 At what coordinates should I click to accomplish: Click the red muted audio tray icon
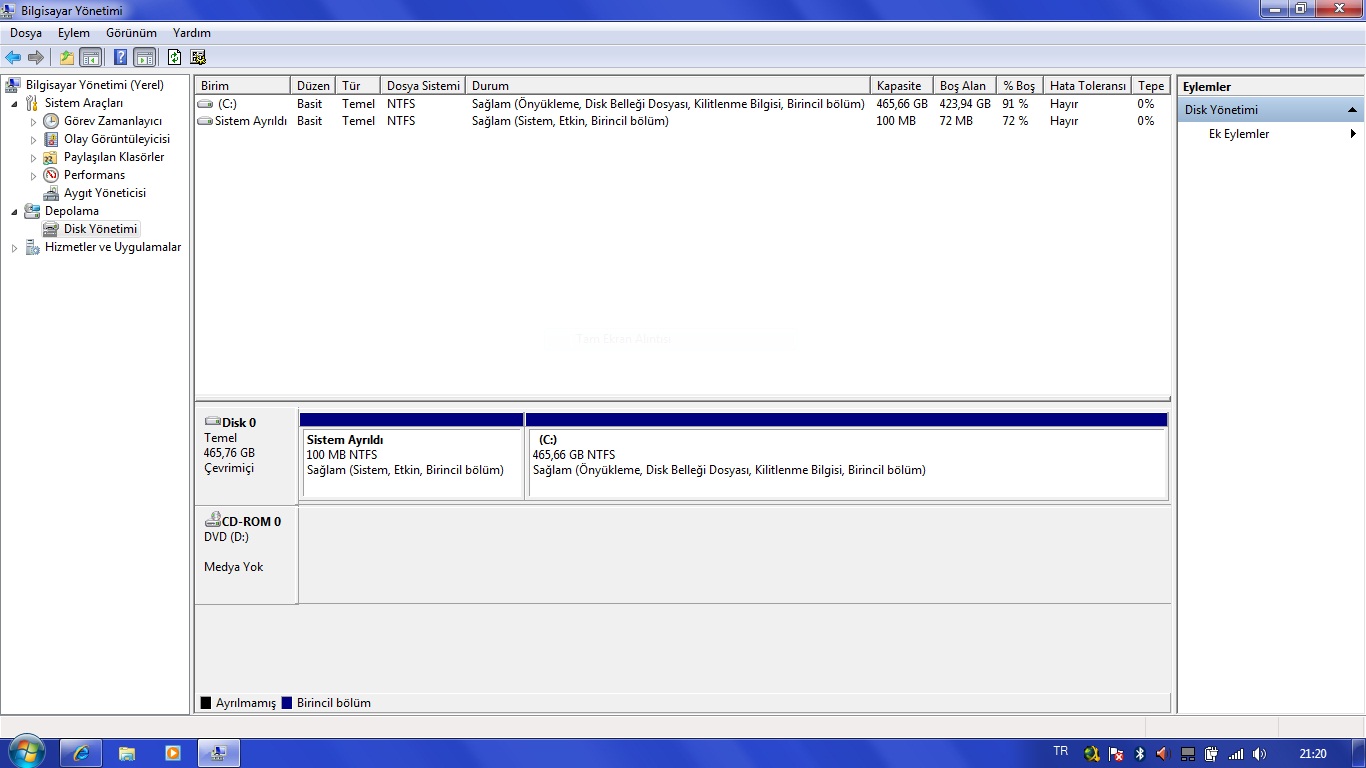click(x=1163, y=754)
